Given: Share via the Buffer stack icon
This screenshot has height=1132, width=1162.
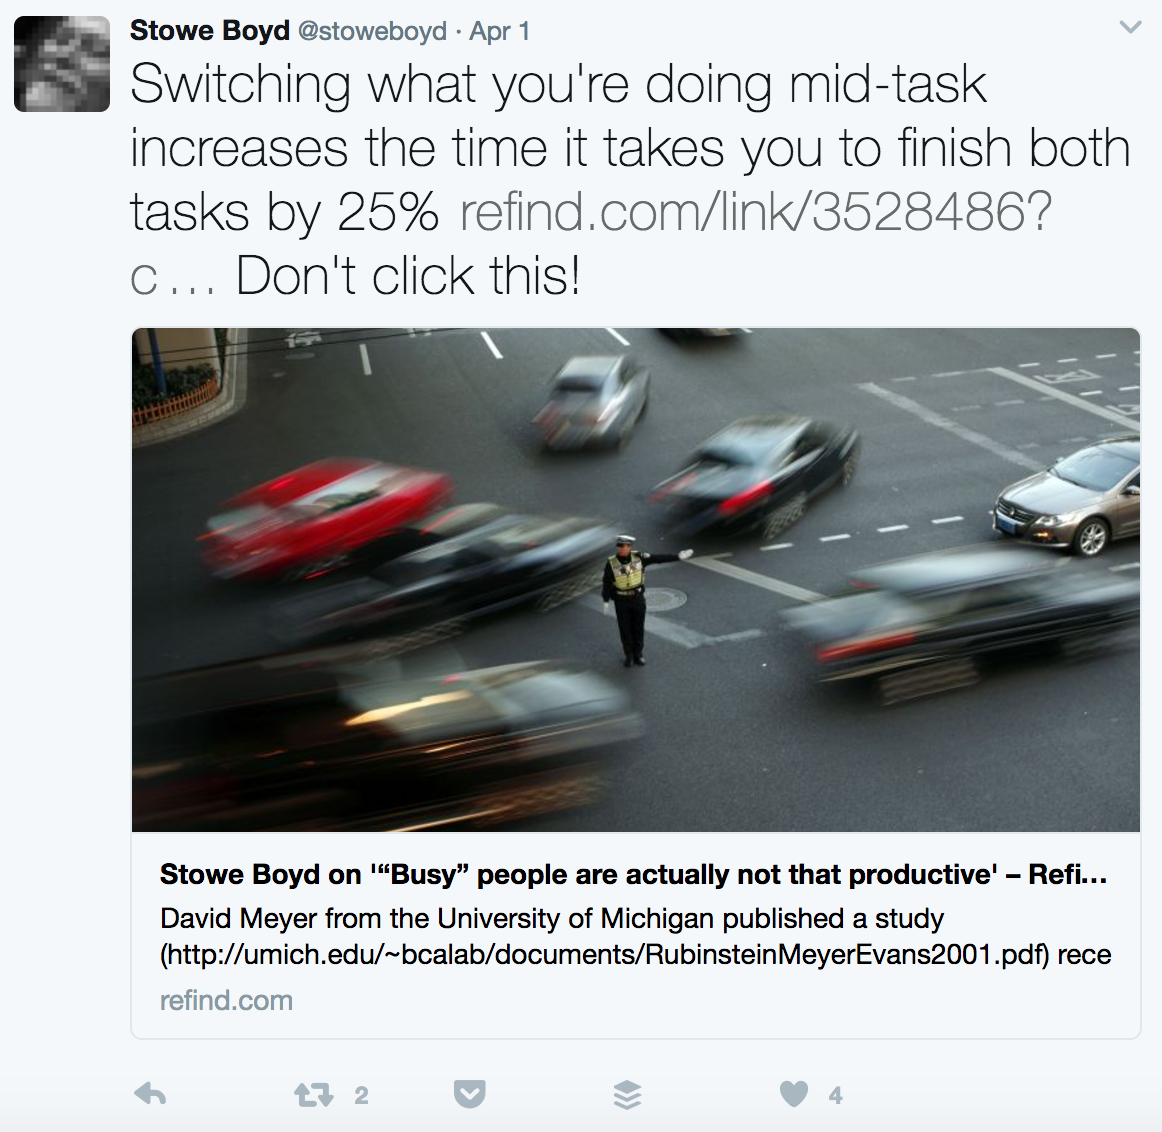Looking at the screenshot, I should click(x=628, y=1095).
